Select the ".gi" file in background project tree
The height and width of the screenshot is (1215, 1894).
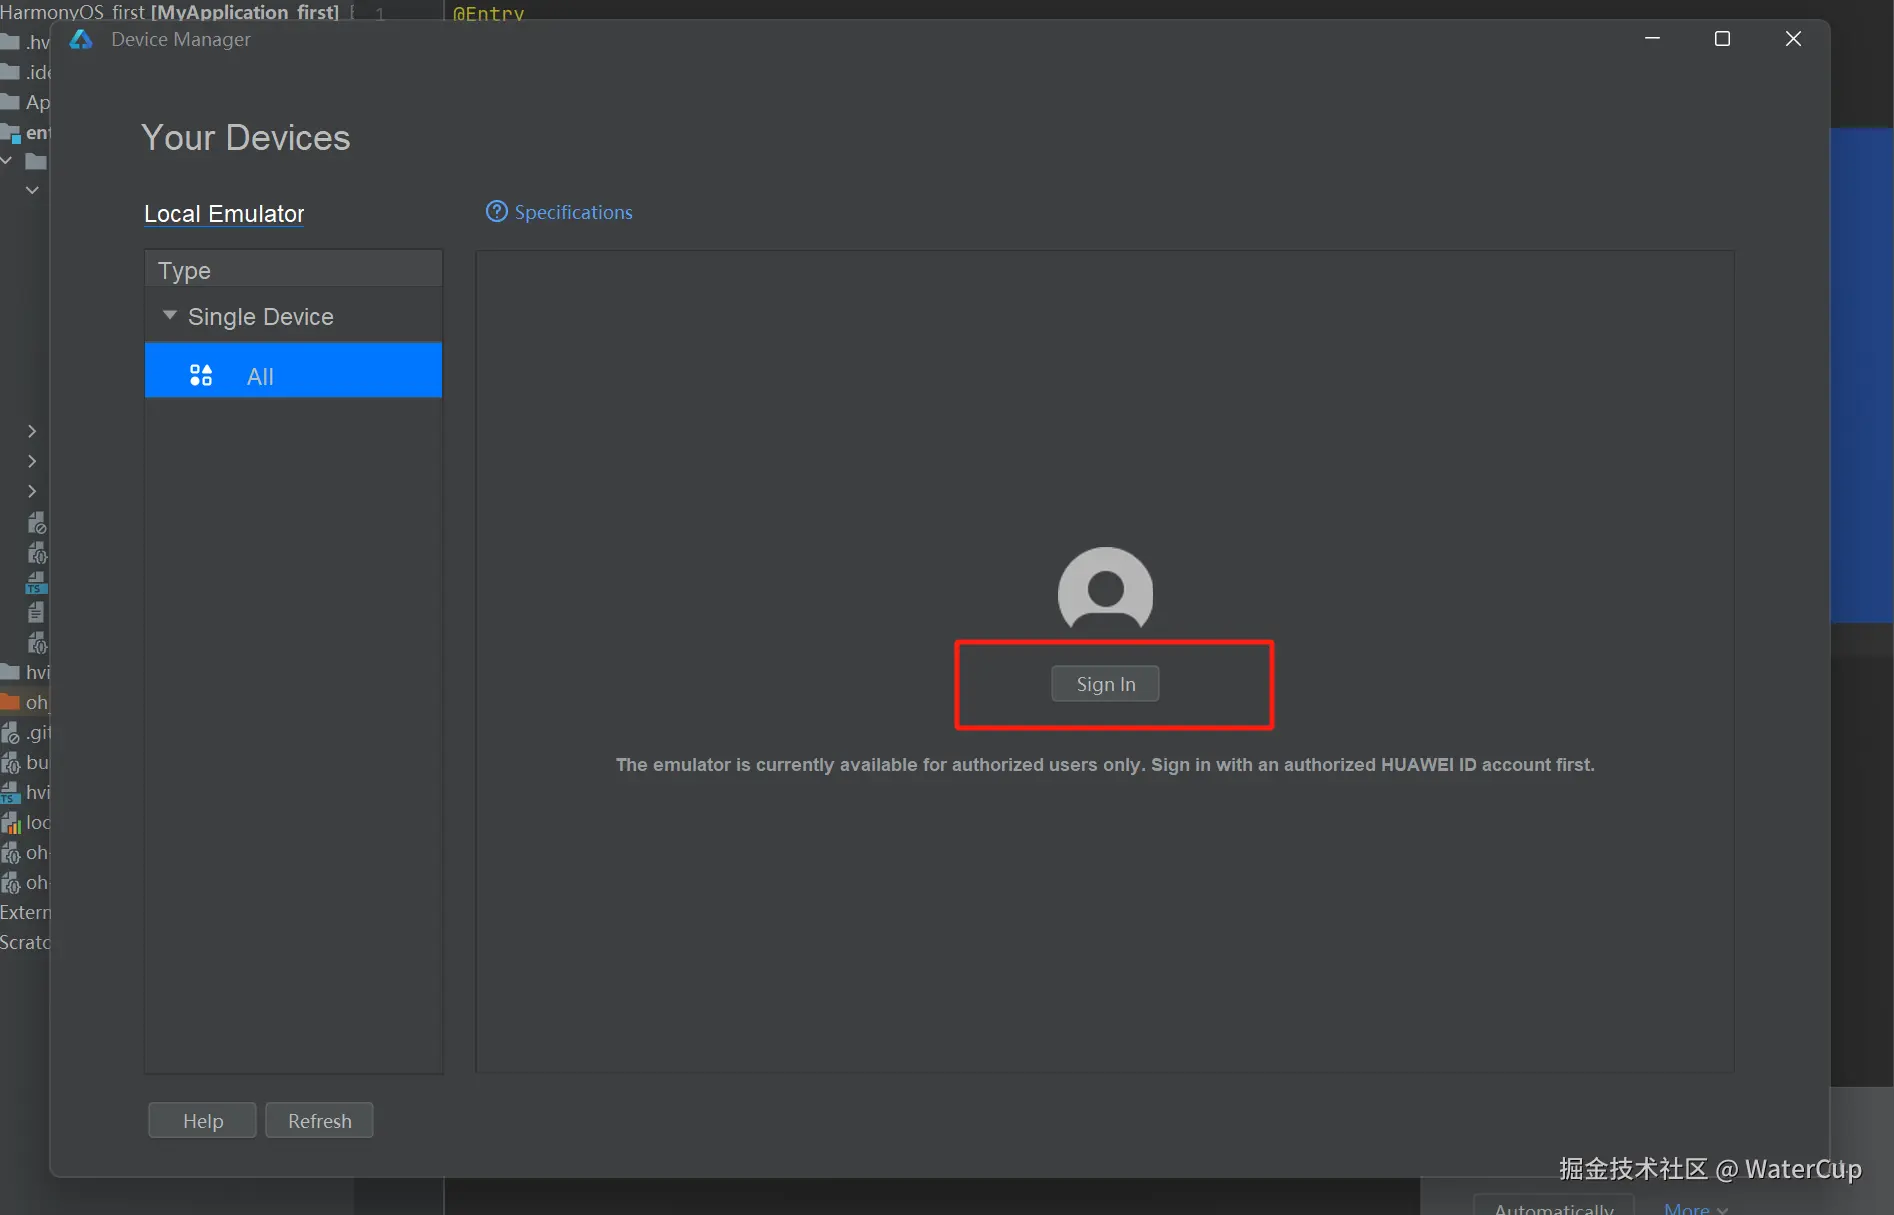[26, 732]
